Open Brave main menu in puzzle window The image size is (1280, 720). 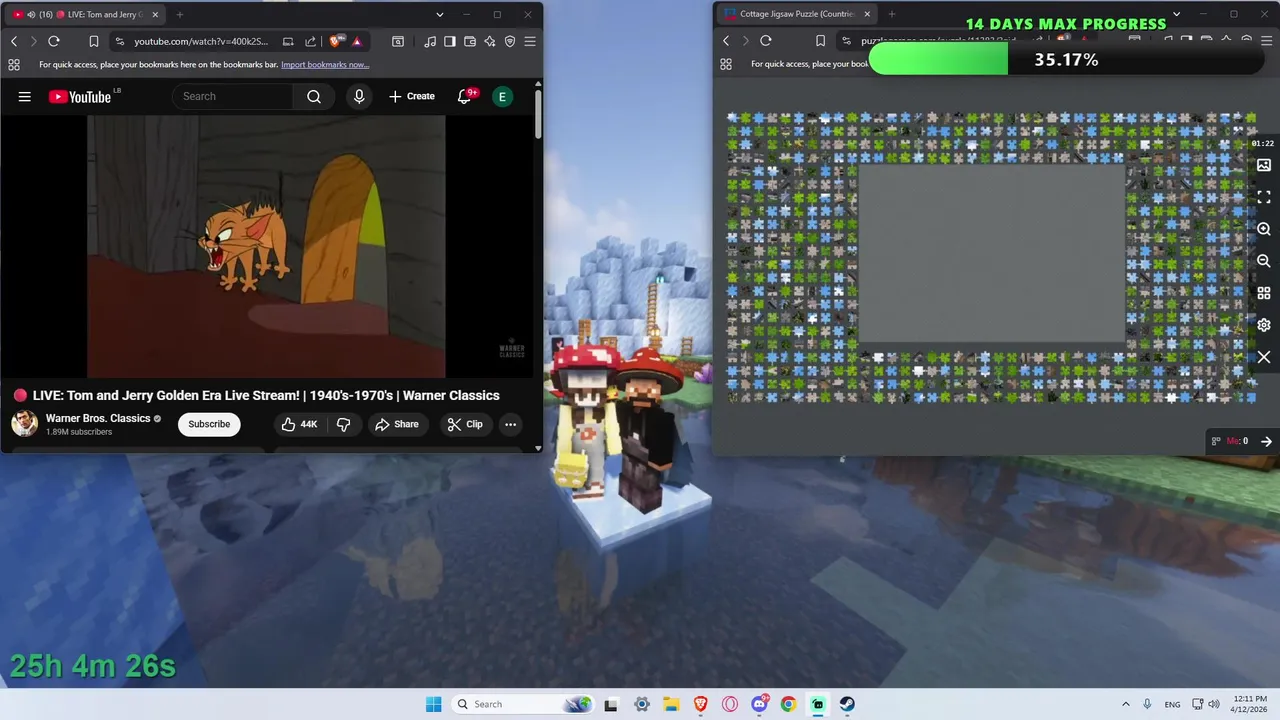[1266, 40]
